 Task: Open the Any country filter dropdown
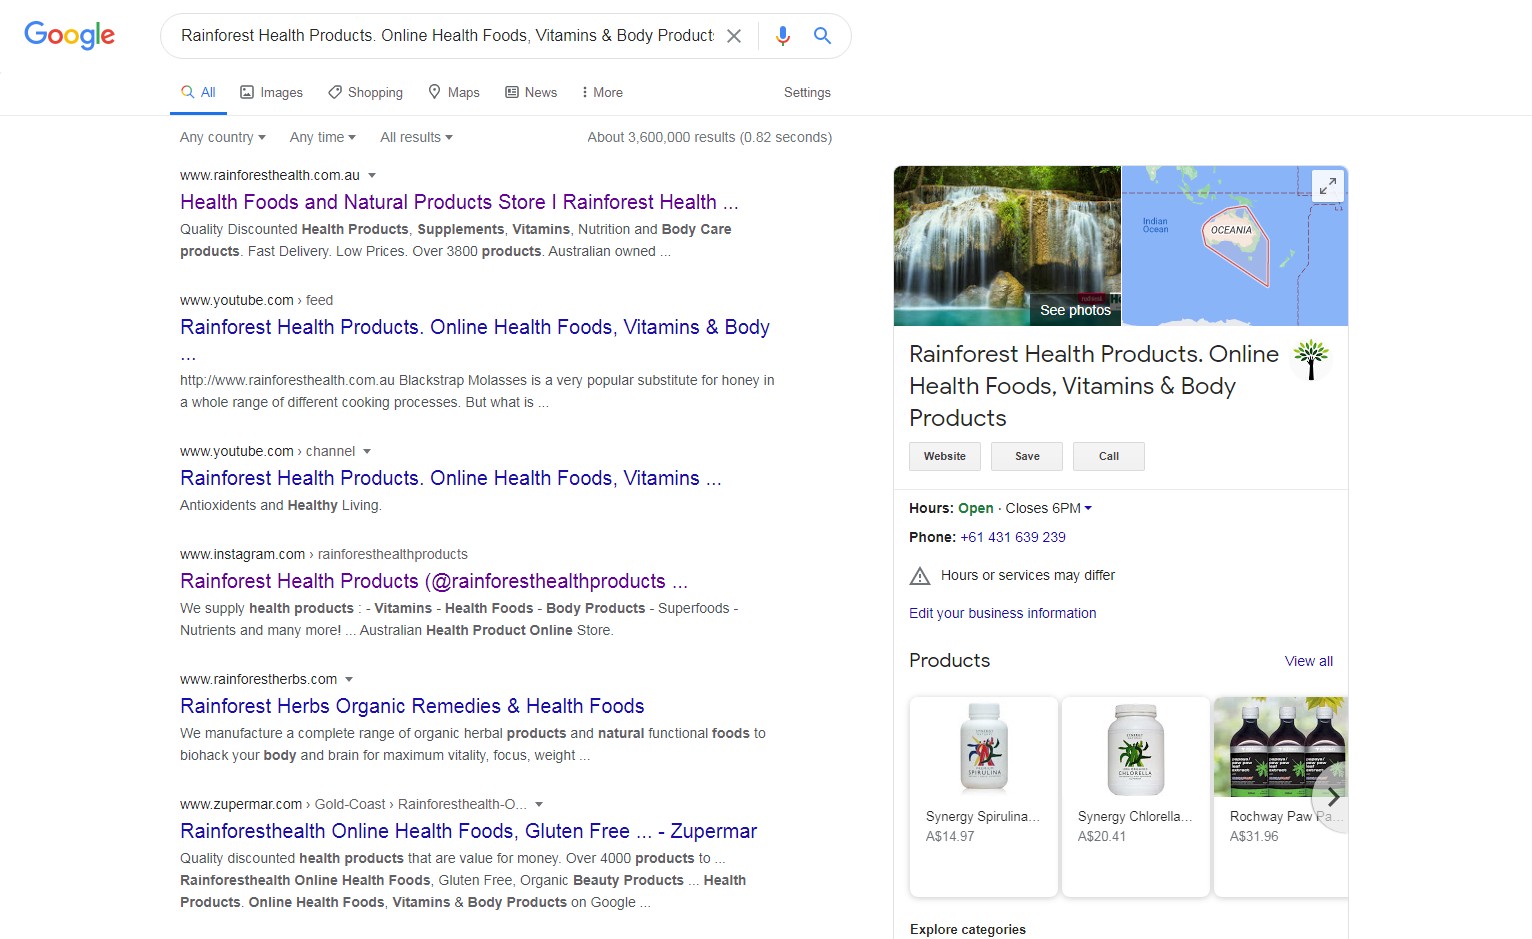click(222, 137)
